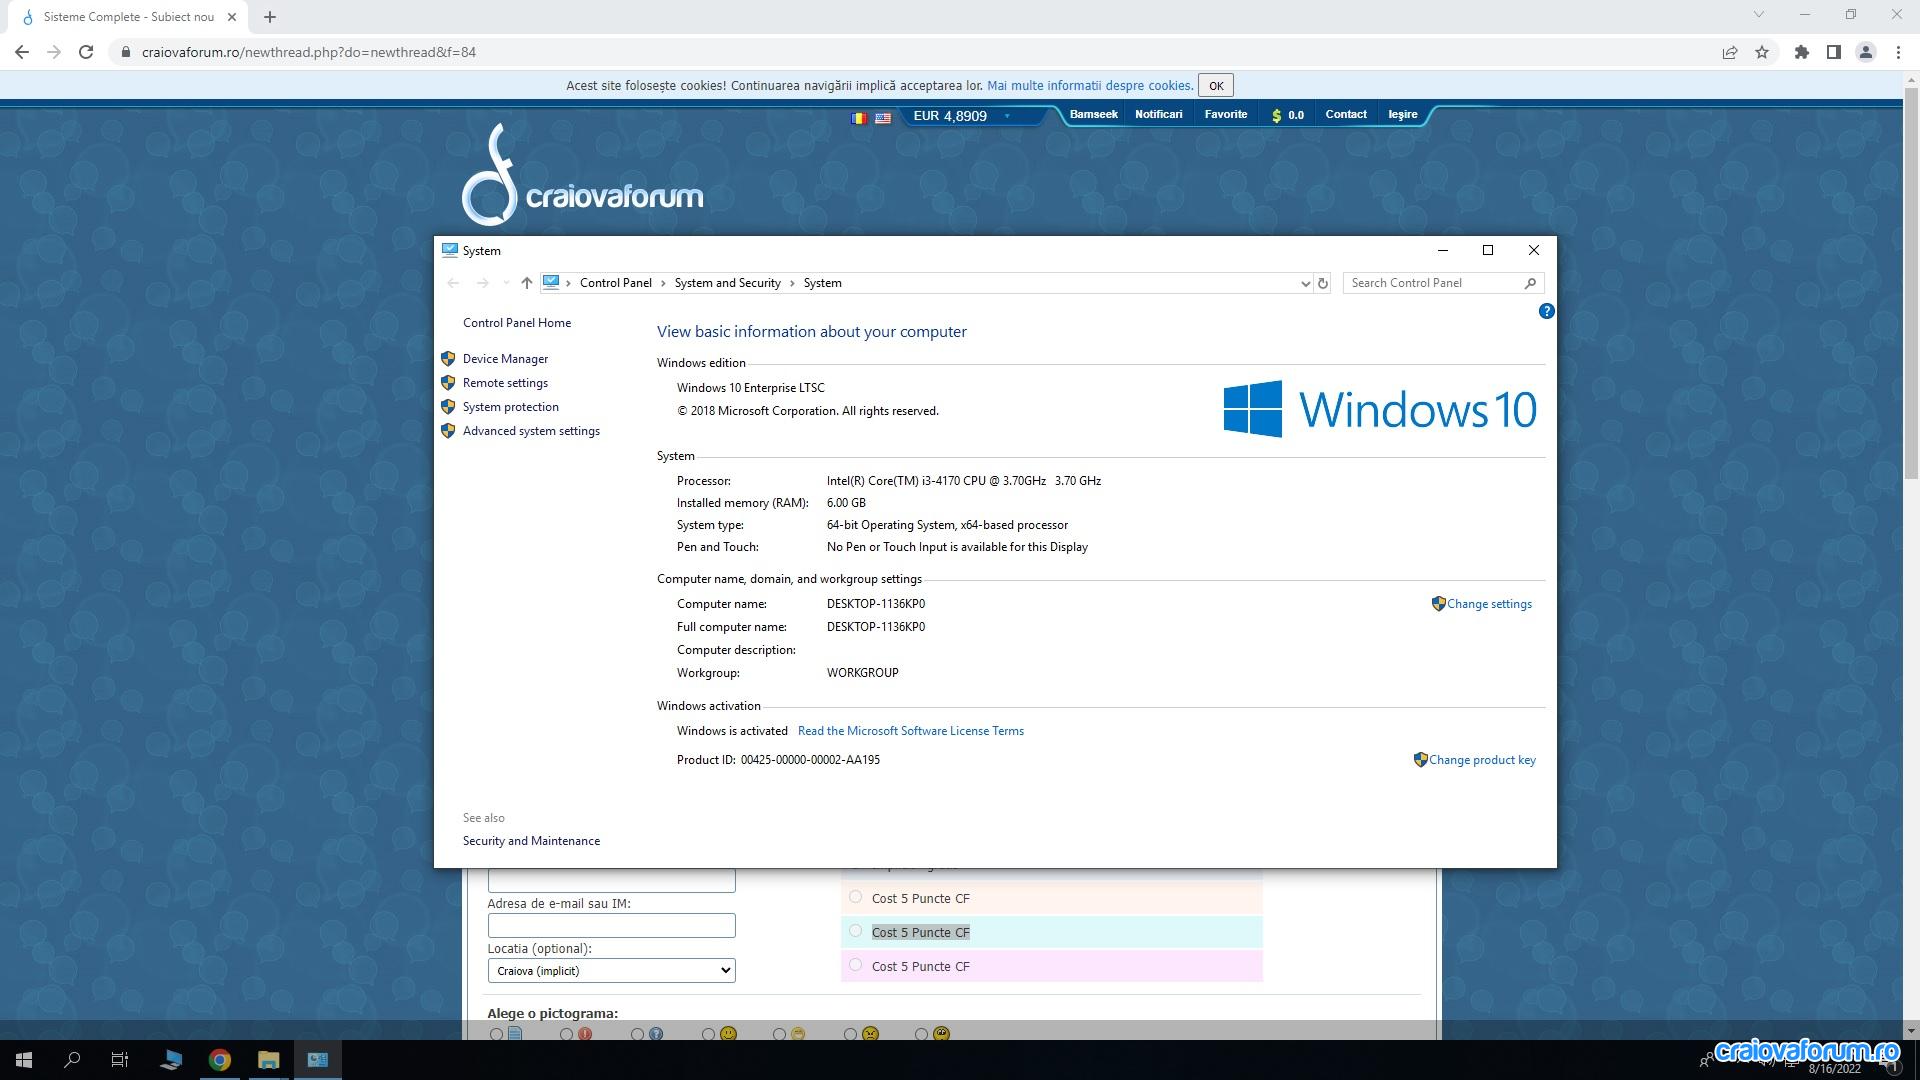Expand chevron after System and Security breadcrumb

792,283
